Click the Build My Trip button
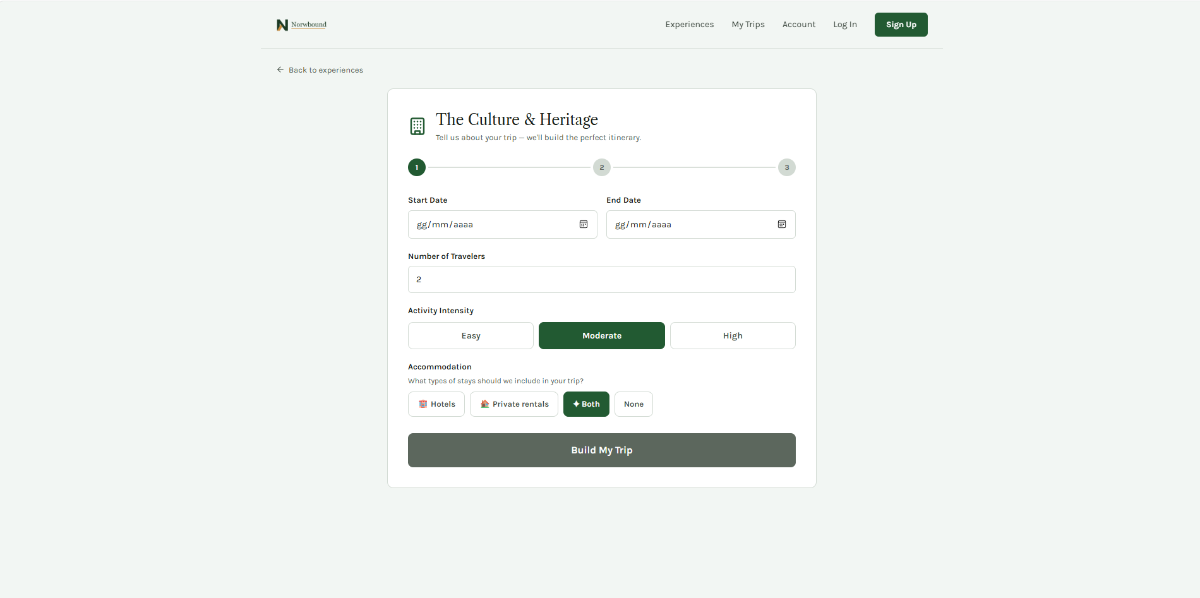The image size is (1200, 598). [602, 450]
